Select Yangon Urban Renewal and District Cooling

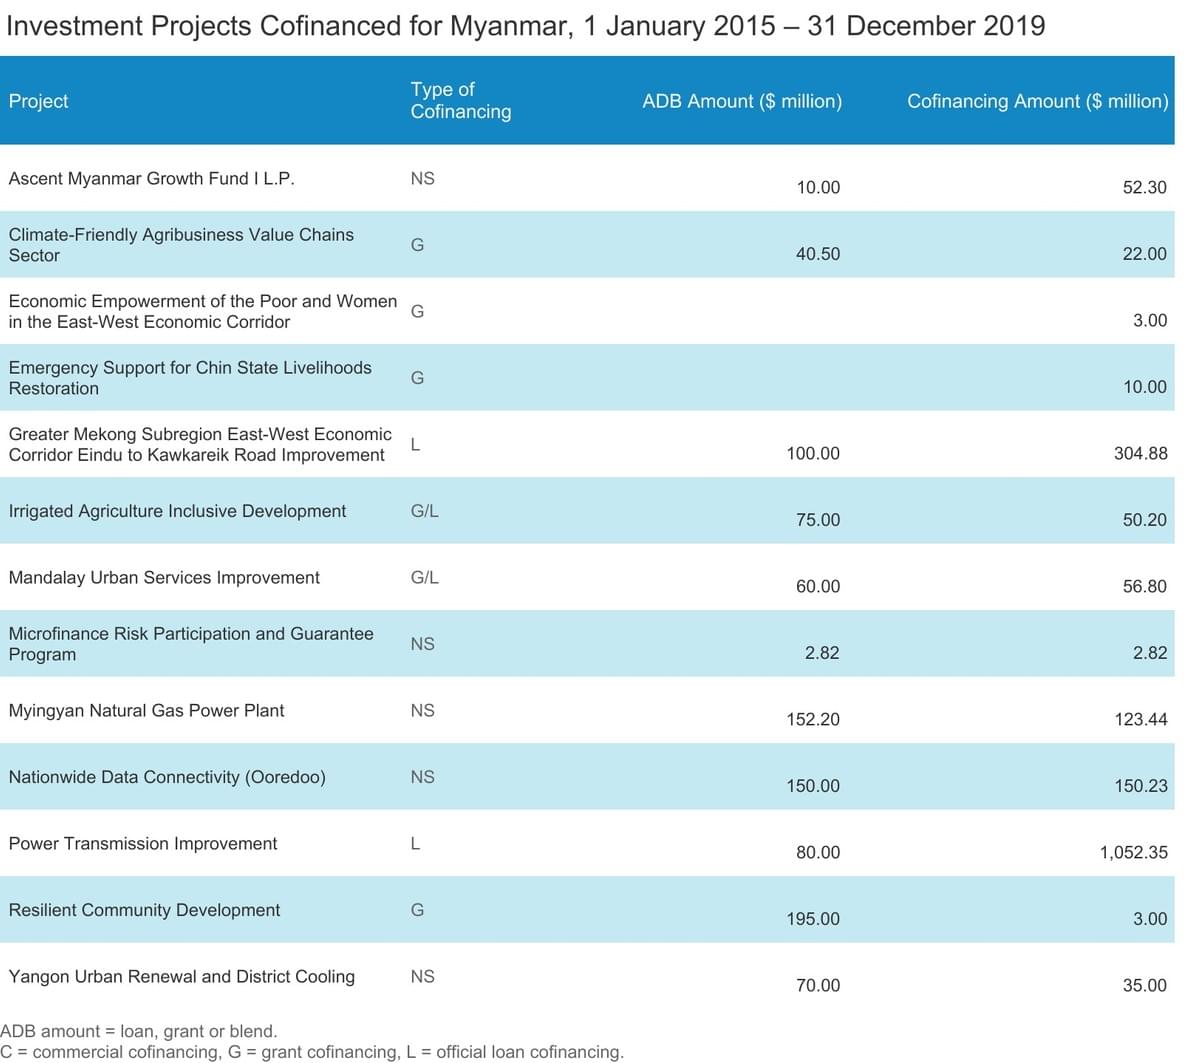[x=181, y=976]
